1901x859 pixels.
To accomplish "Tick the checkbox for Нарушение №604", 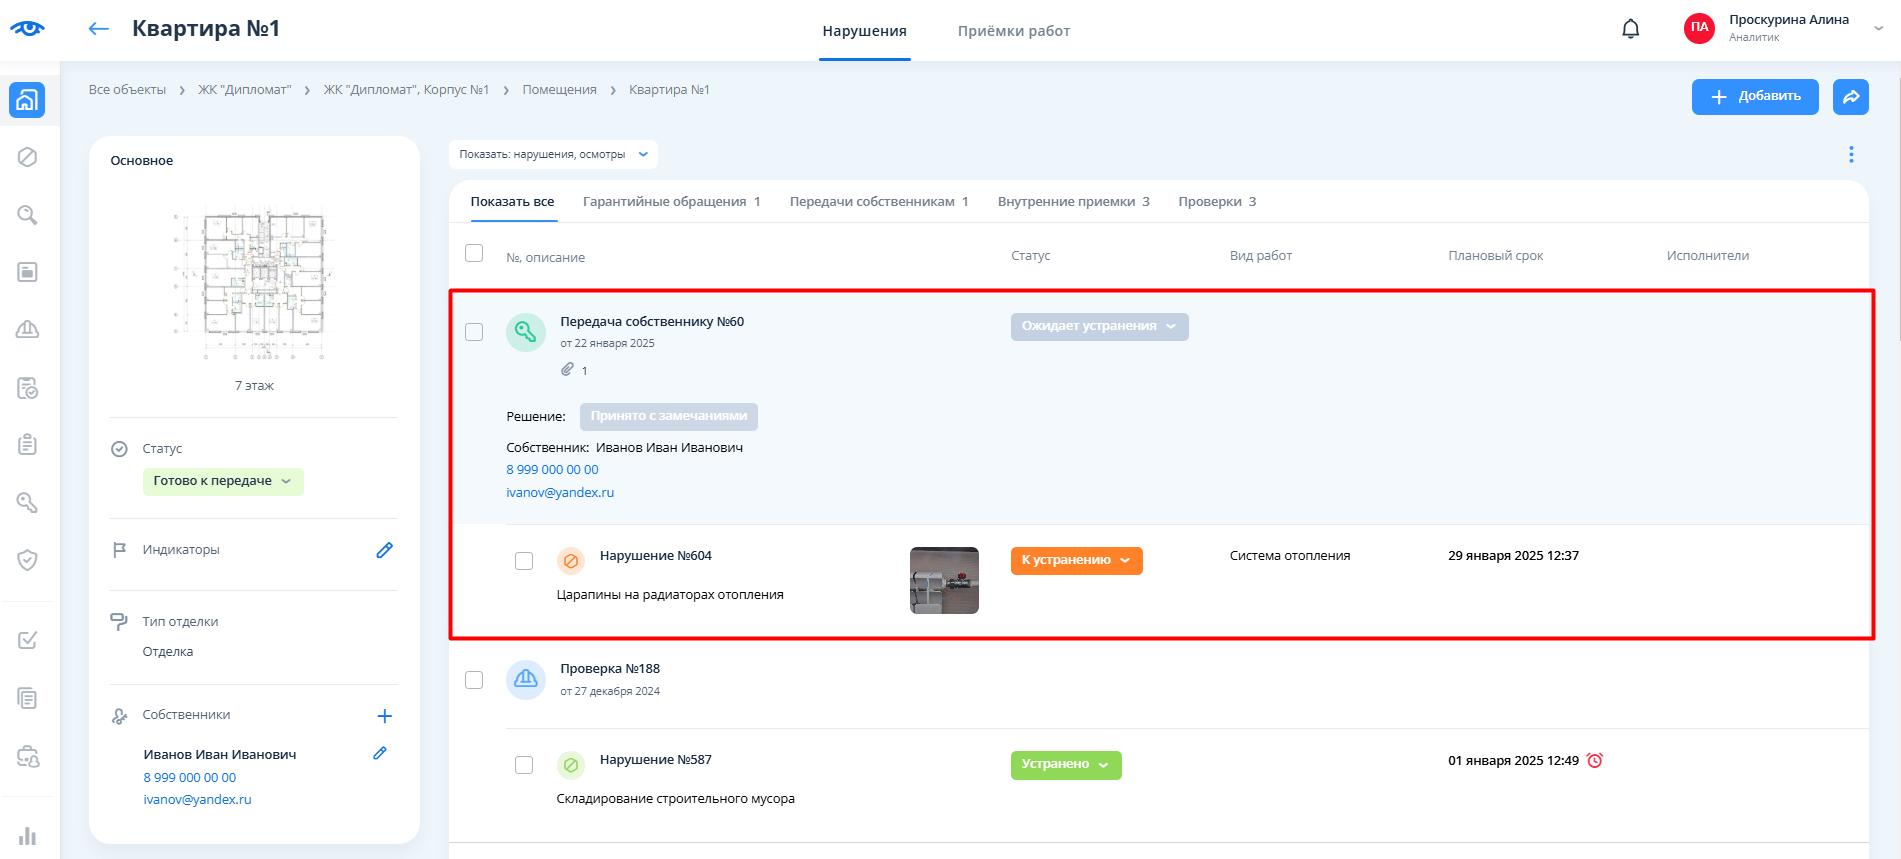I will point(524,561).
